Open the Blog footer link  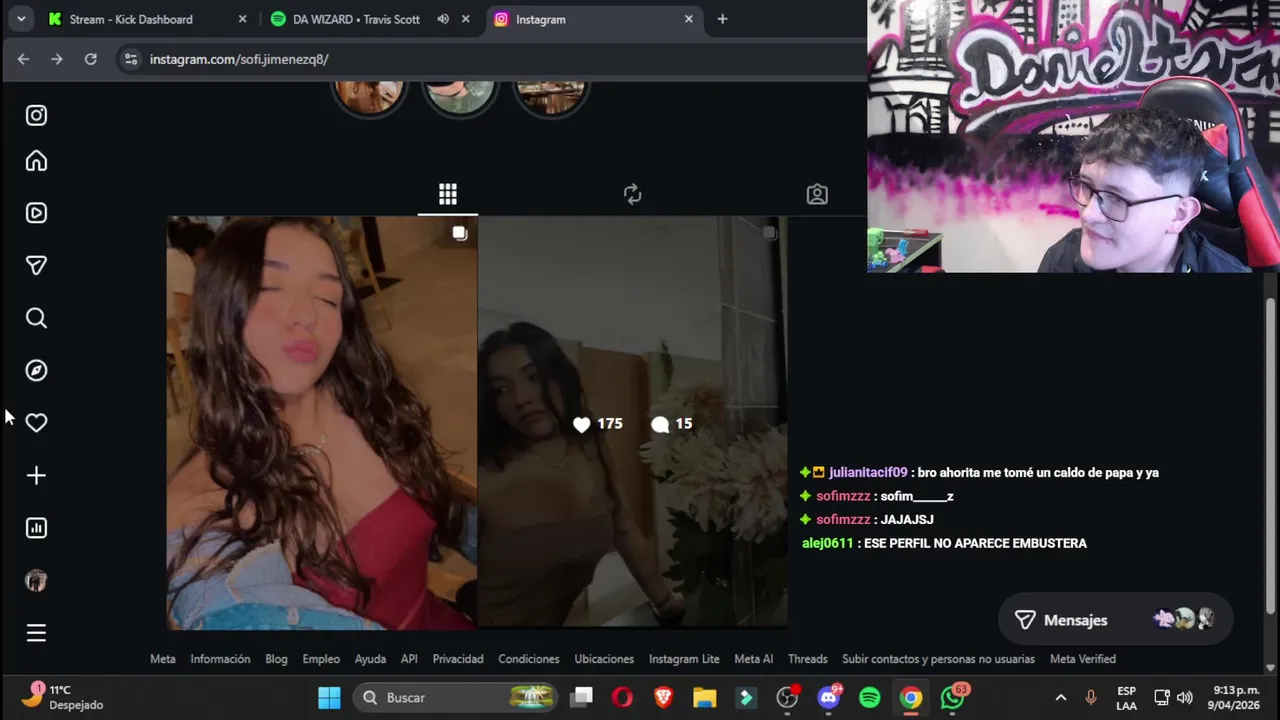[276, 659]
